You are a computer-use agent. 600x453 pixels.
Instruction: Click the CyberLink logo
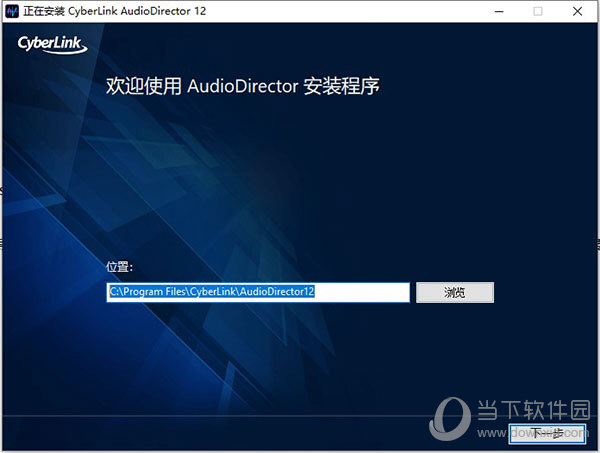(x=52, y=44)
